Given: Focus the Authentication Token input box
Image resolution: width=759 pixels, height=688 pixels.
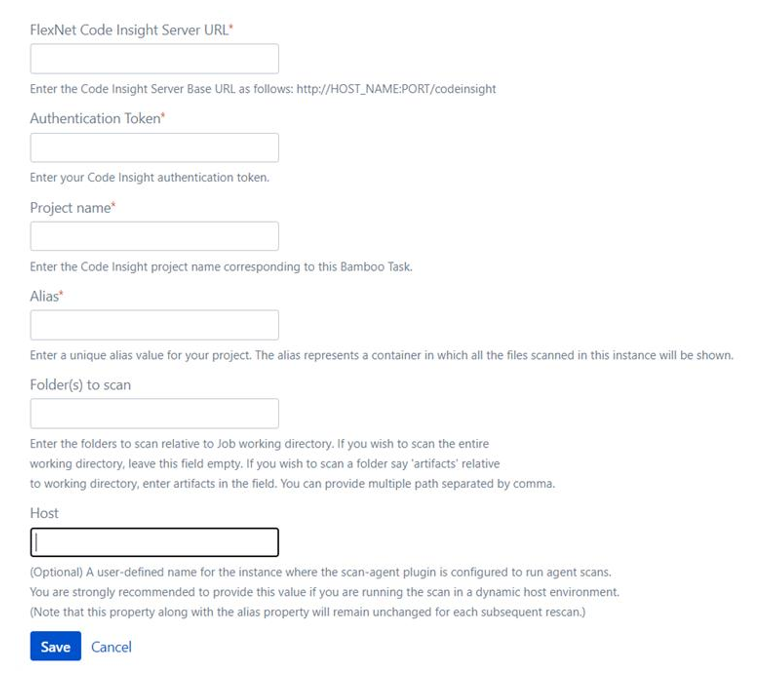Looking at the screenshot, I should pyautogui.click(x=154, y=148).
